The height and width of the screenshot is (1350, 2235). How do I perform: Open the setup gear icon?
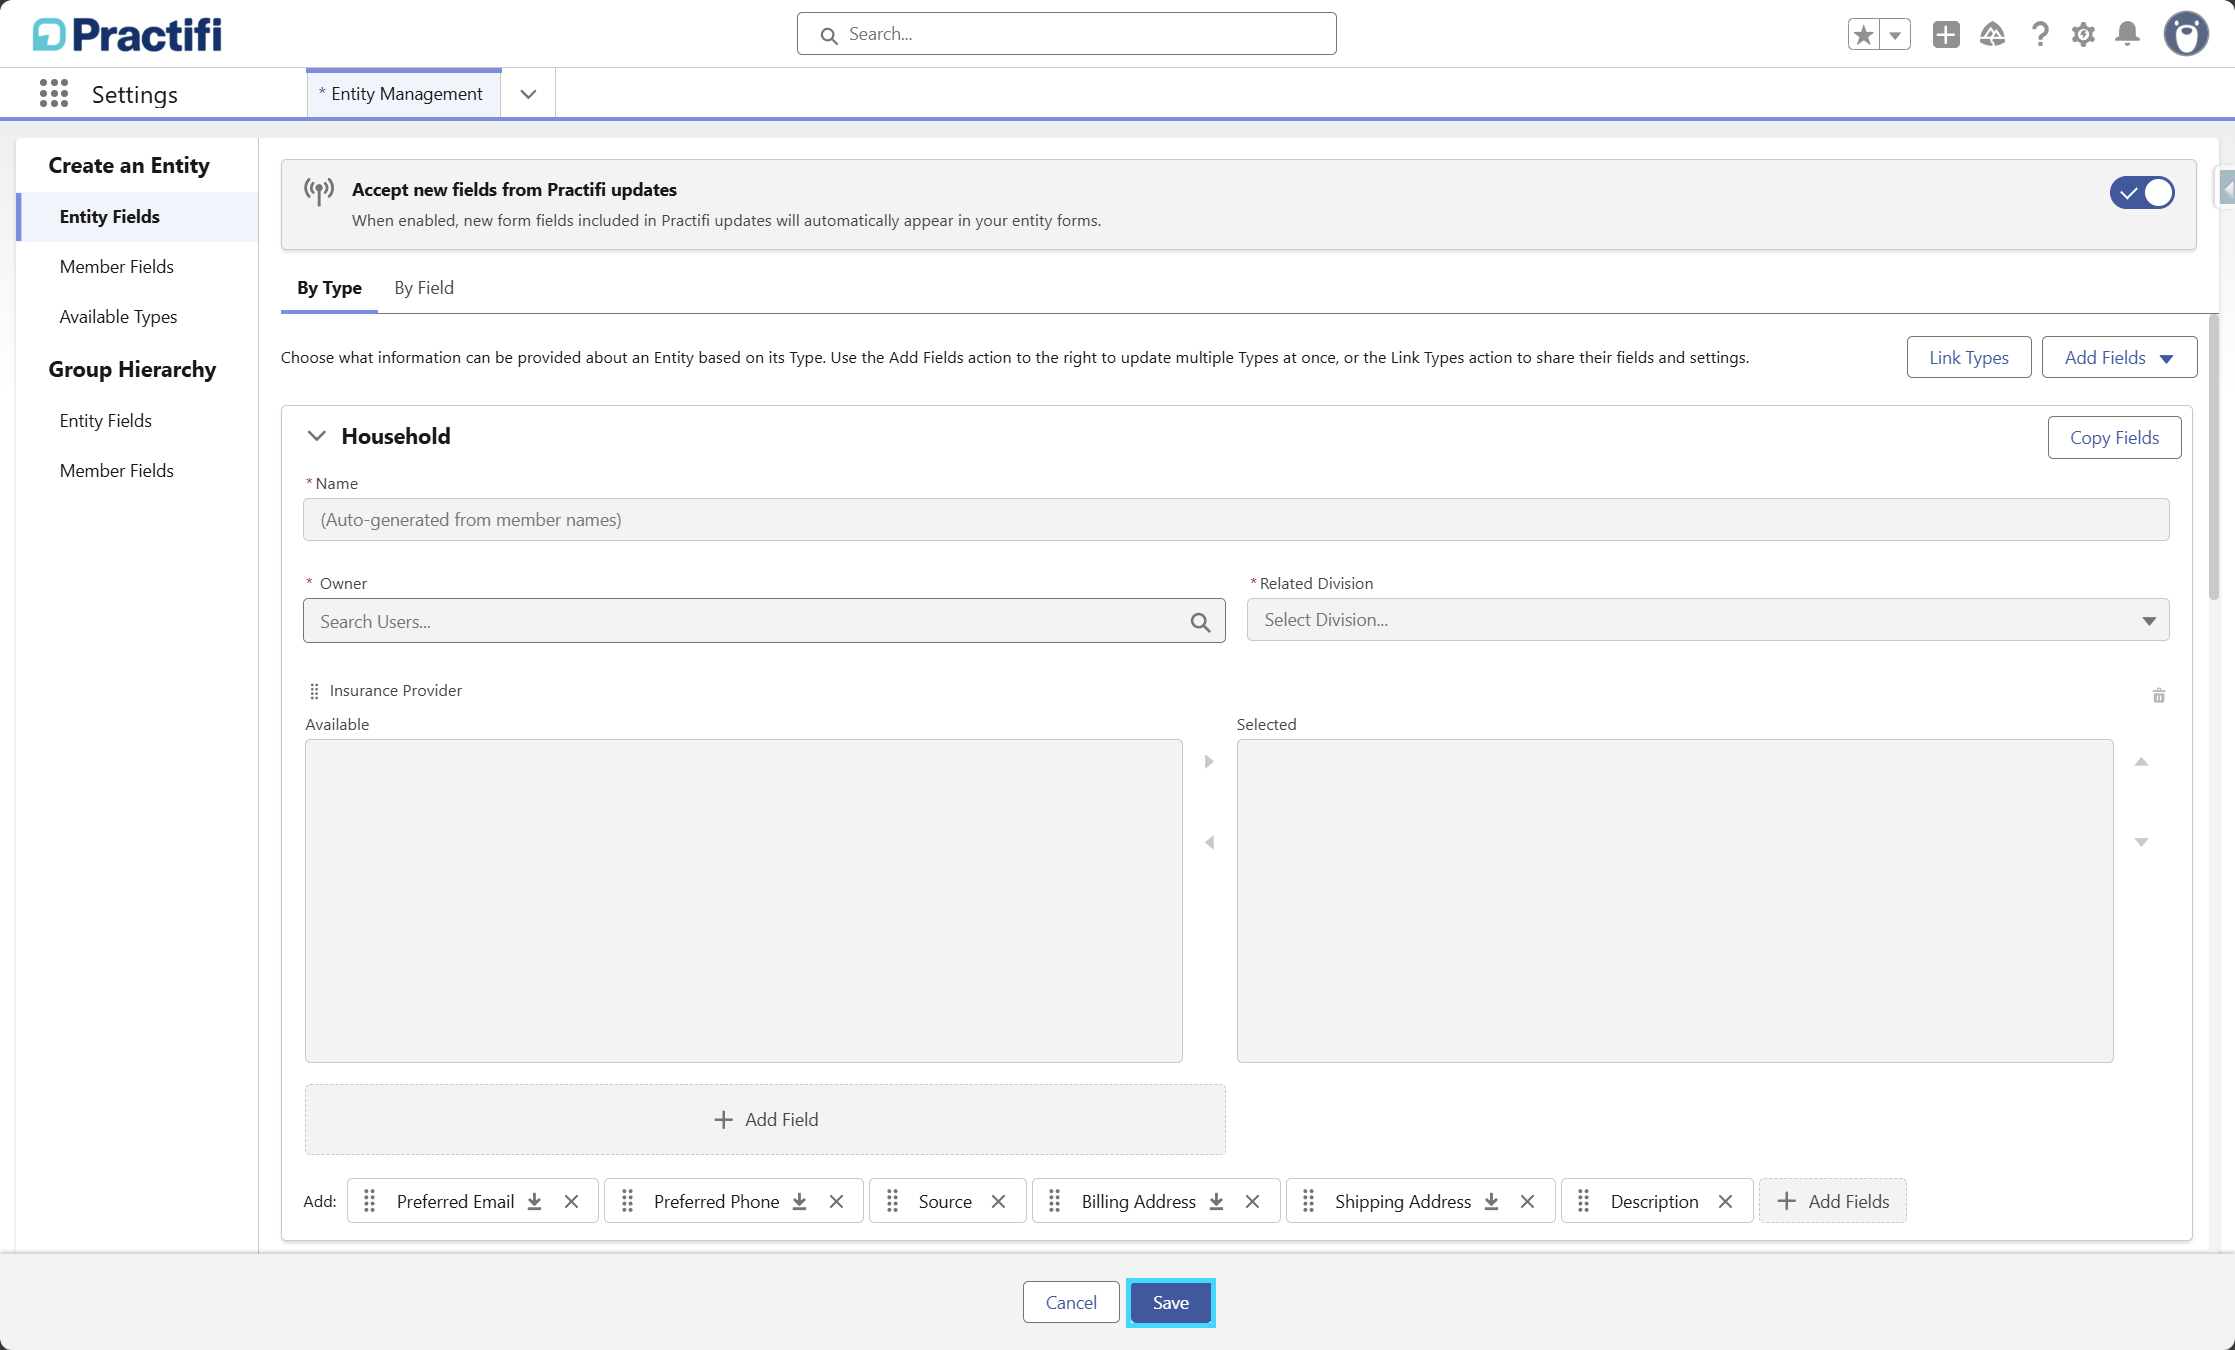pyautogui.click(x=2083, y=35)
